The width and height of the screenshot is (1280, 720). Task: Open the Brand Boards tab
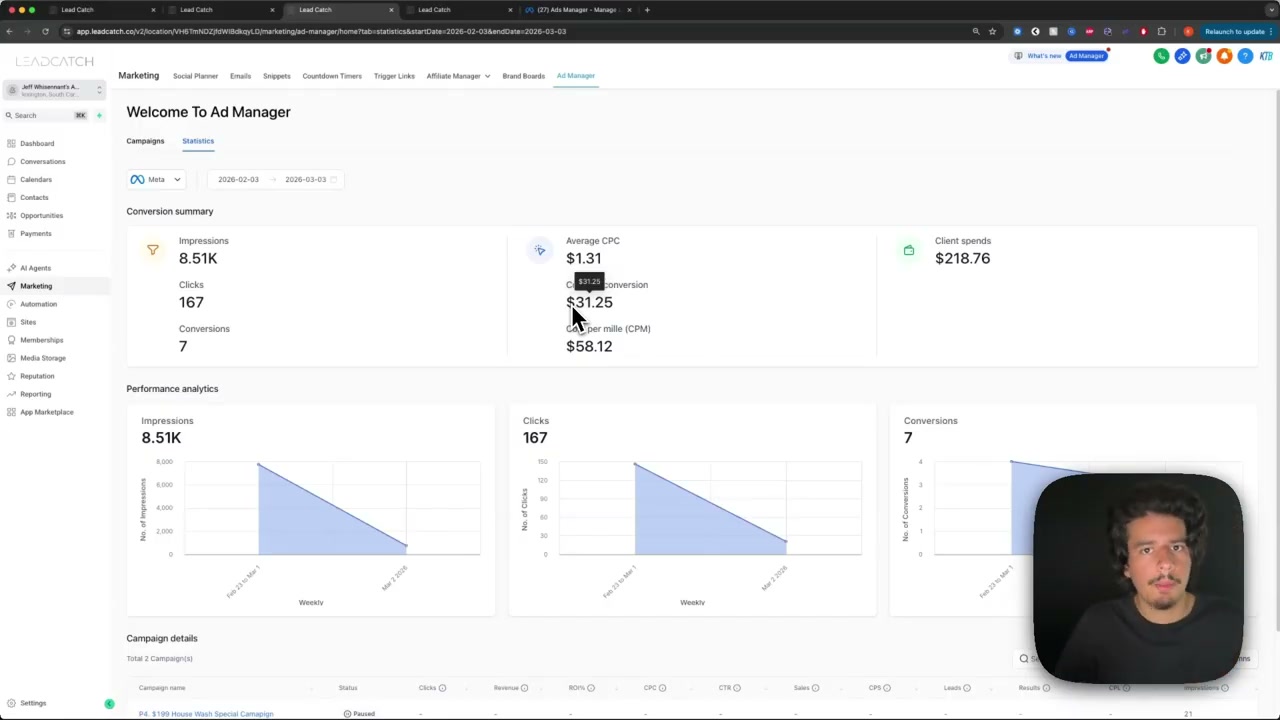(x=523, y=76)
